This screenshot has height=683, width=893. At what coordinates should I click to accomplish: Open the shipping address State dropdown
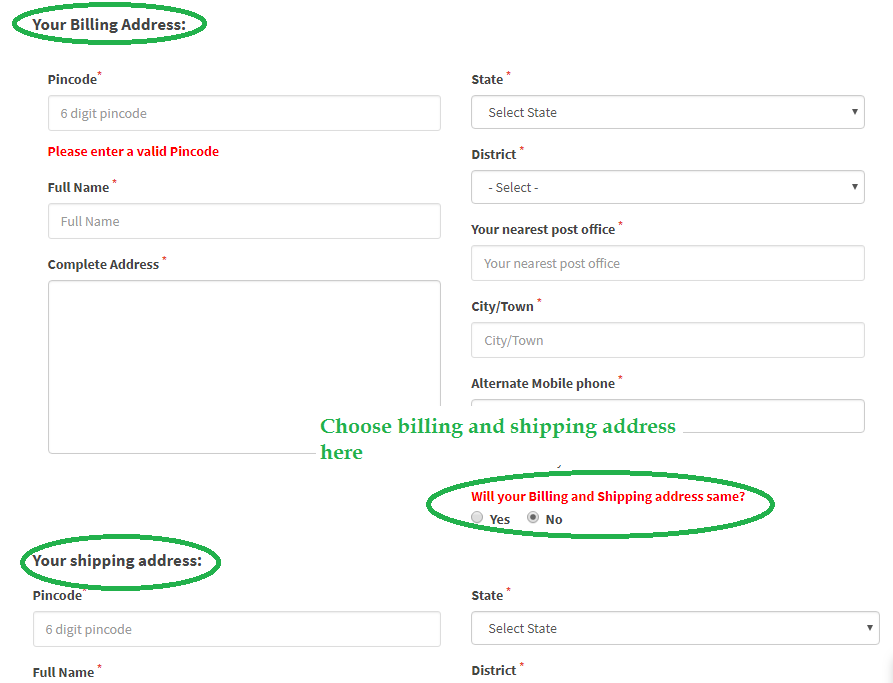675,628
